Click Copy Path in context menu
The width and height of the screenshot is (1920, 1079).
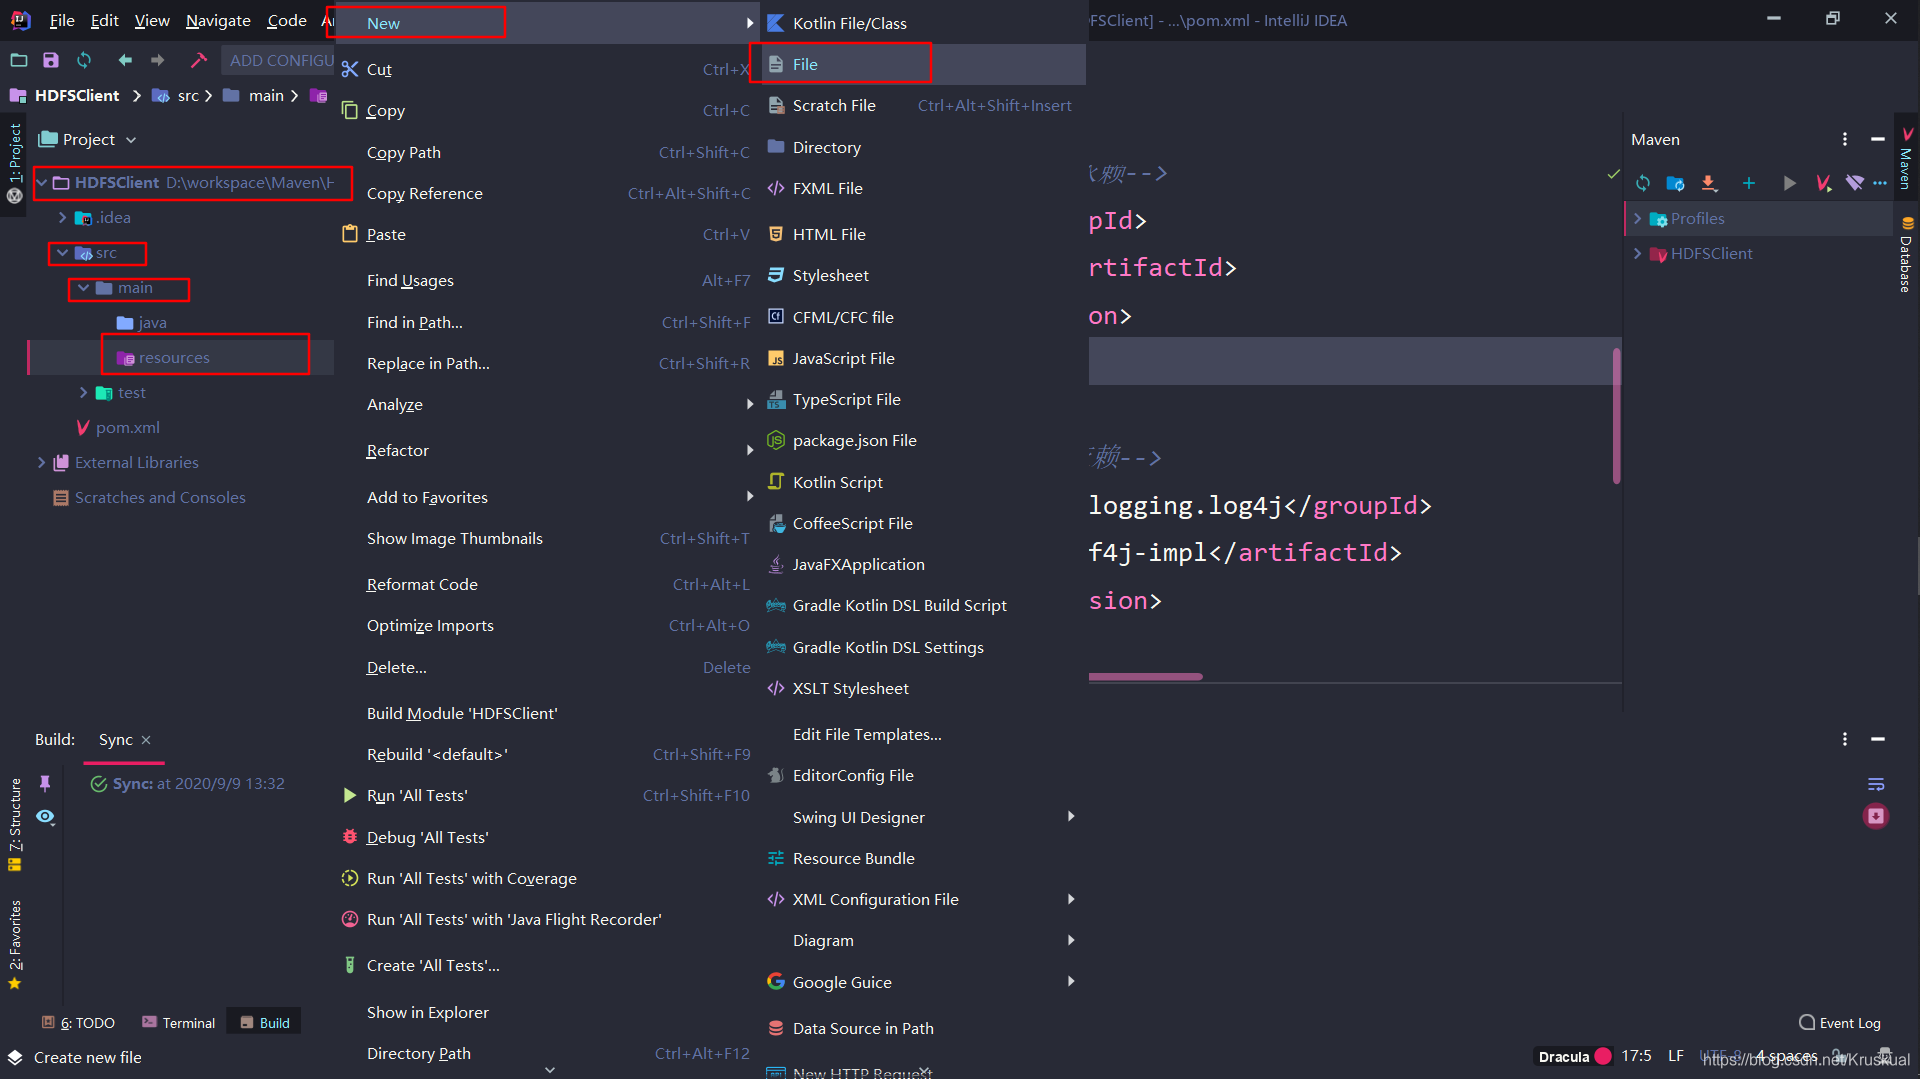click(x=546, y=152)
